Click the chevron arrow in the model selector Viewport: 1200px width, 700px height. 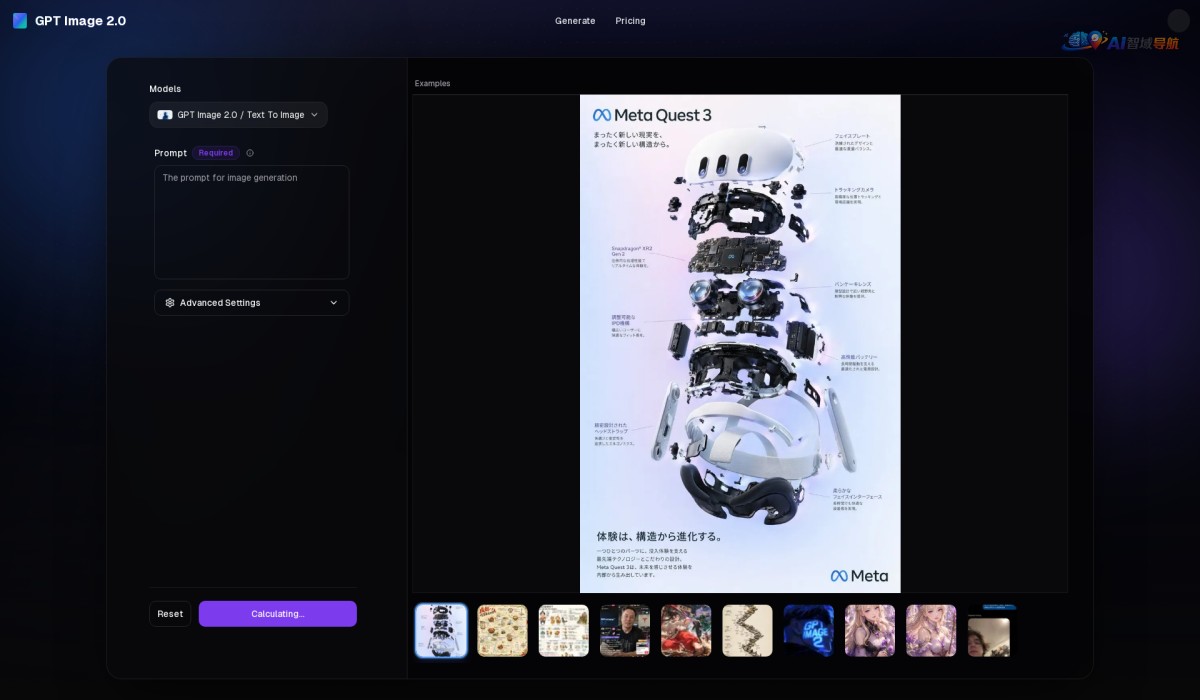314,115
